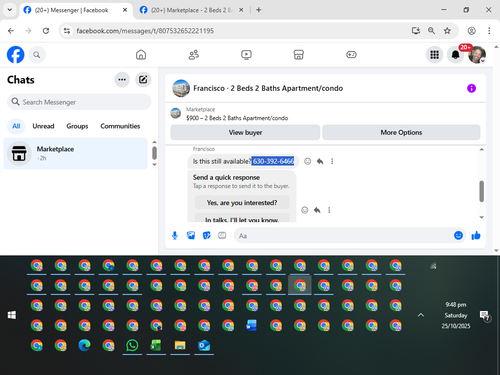This screenshot has width=500, height=375.
Task: Open the $900 – 2 Beds 2 Baths listing link
Action: coord(237,118)
